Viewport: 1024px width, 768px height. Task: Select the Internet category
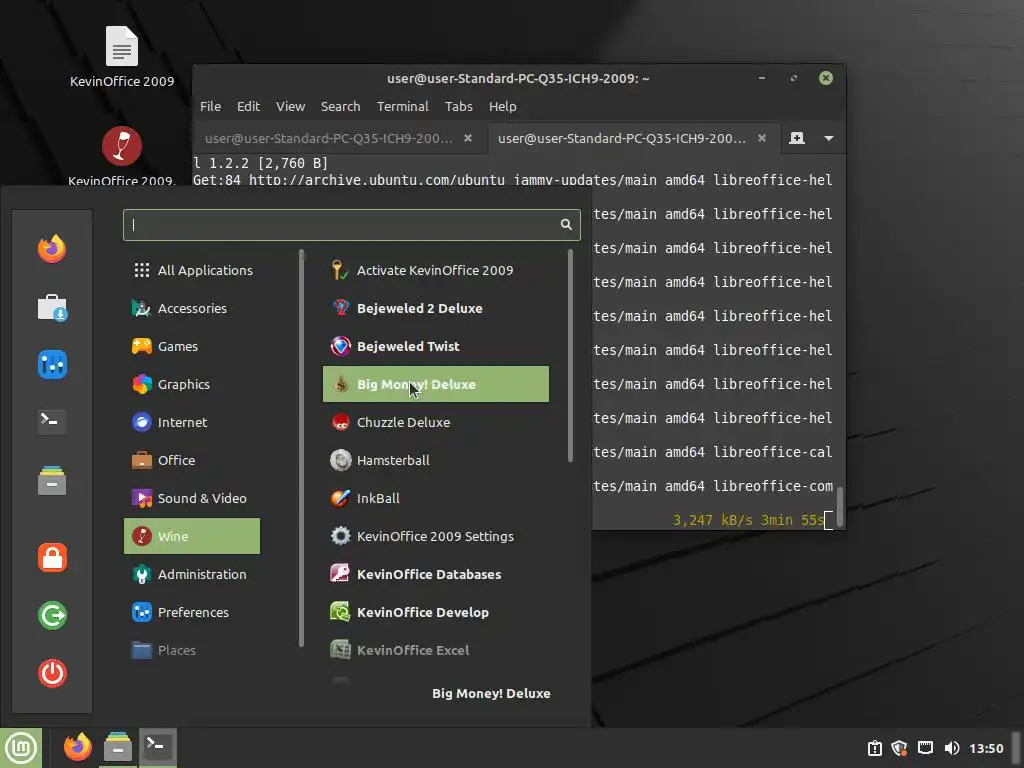pyautogui.click(x=192, y=422)
